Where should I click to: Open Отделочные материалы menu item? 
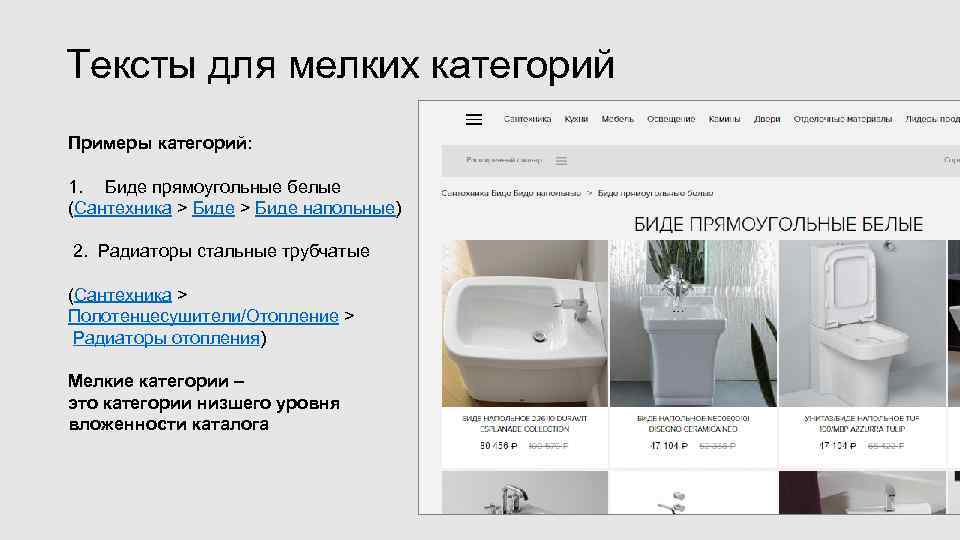click(842, 119)
